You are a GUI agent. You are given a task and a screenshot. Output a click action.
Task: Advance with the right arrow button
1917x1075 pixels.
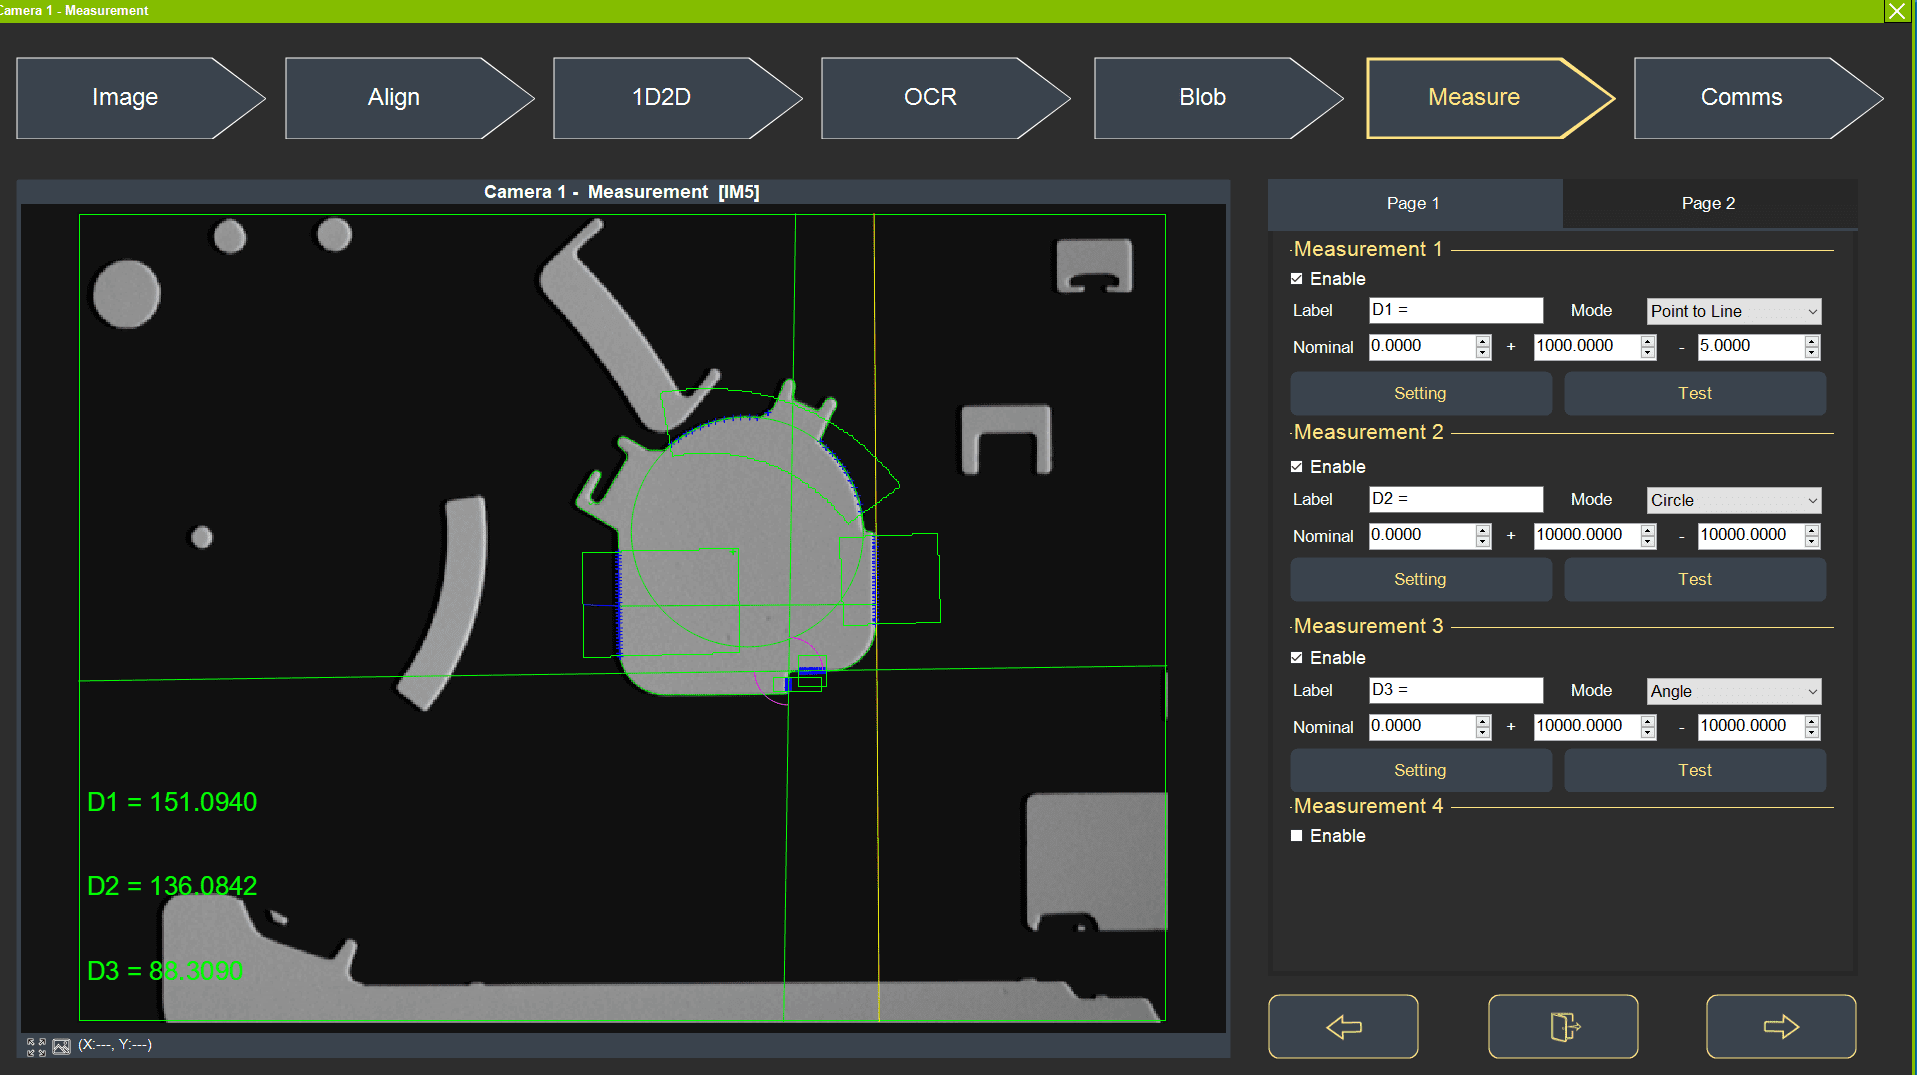1781,1026
